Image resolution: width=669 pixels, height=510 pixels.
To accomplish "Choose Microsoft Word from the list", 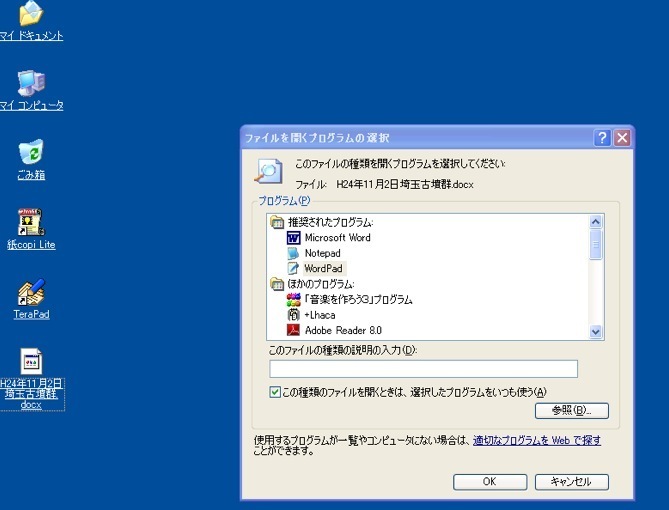I will tap(337, 238).
